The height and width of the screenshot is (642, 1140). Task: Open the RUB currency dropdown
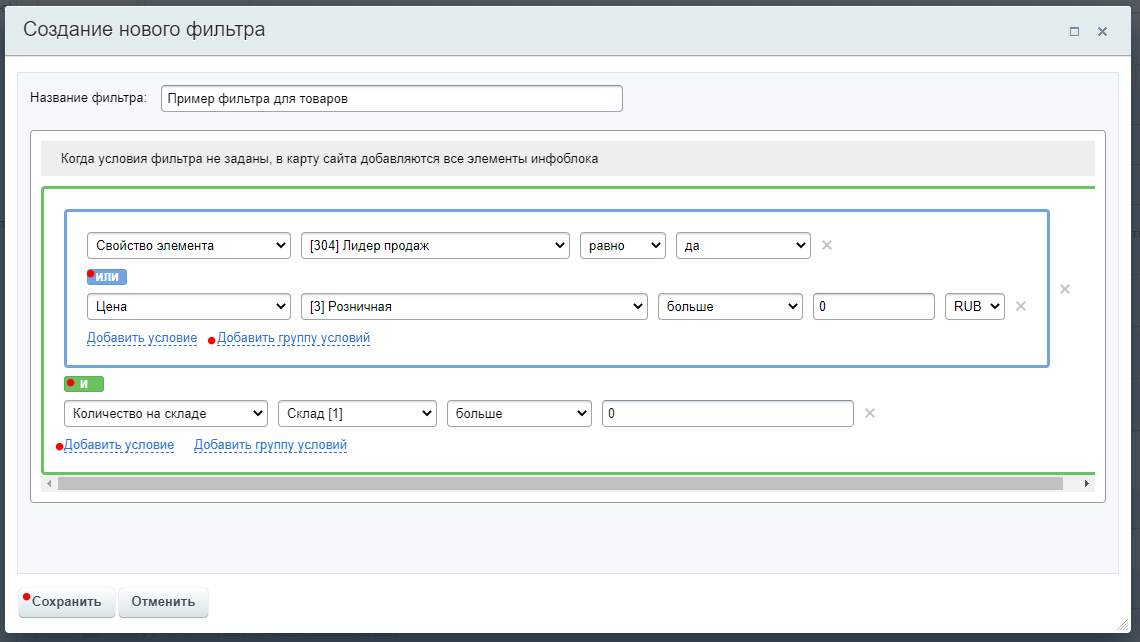pyautogui.click(x=974, y=307)
